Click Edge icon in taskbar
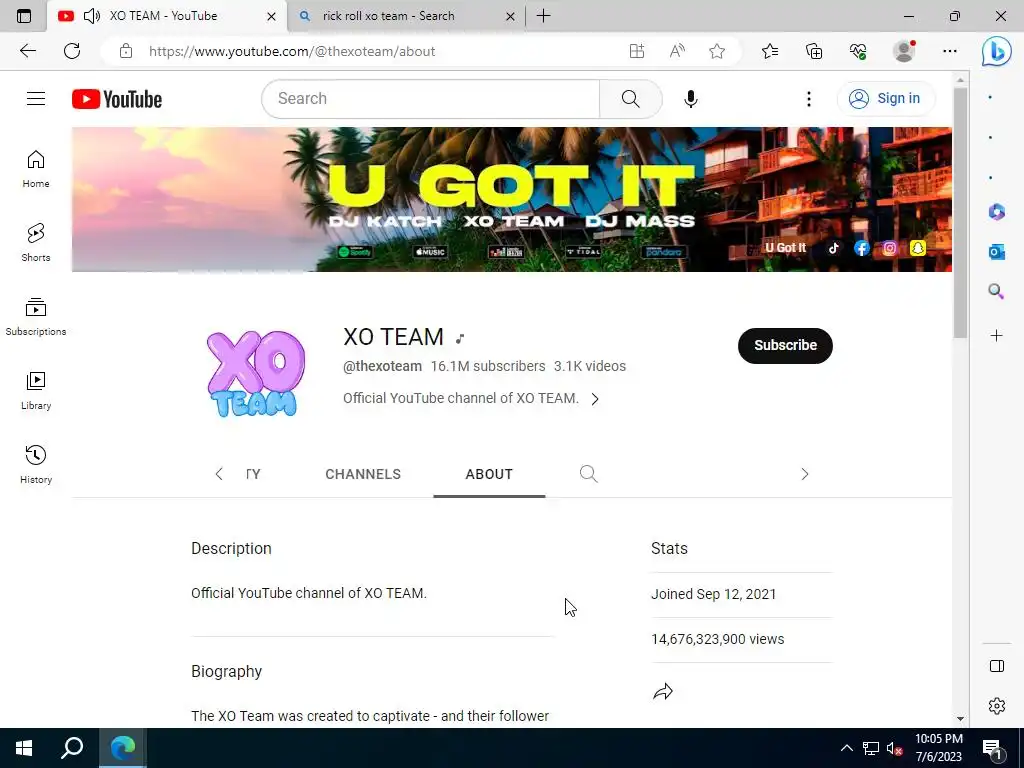This screenshot has height=768, width=1024. click(123, 748)
